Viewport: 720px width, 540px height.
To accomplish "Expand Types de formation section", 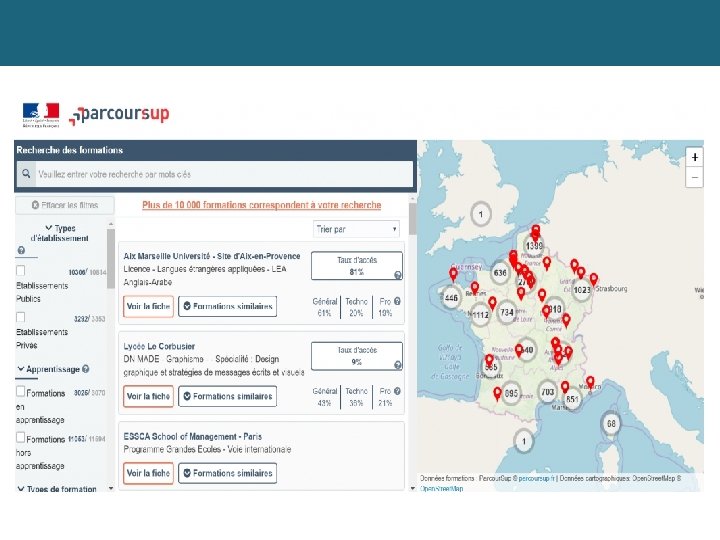I will (x=57, y=489).
